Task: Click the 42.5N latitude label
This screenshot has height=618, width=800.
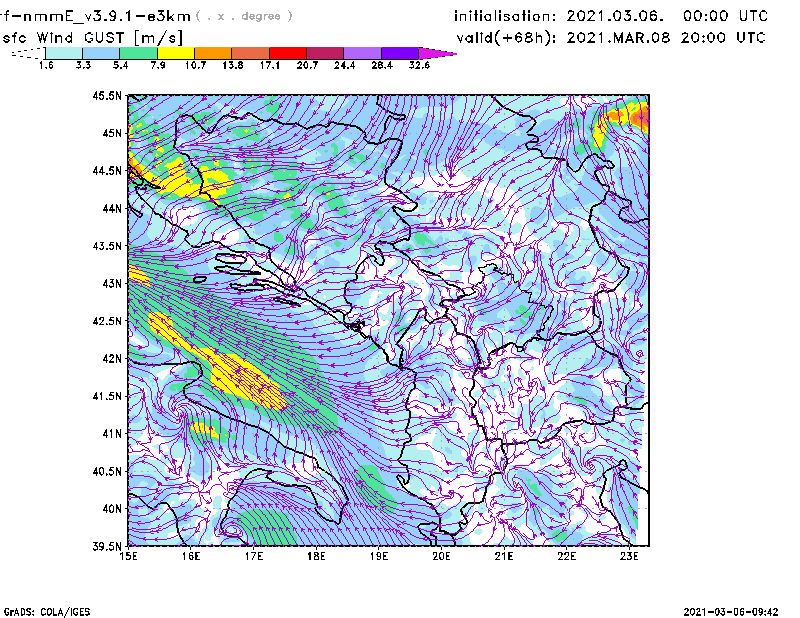Action: [107, 321]
